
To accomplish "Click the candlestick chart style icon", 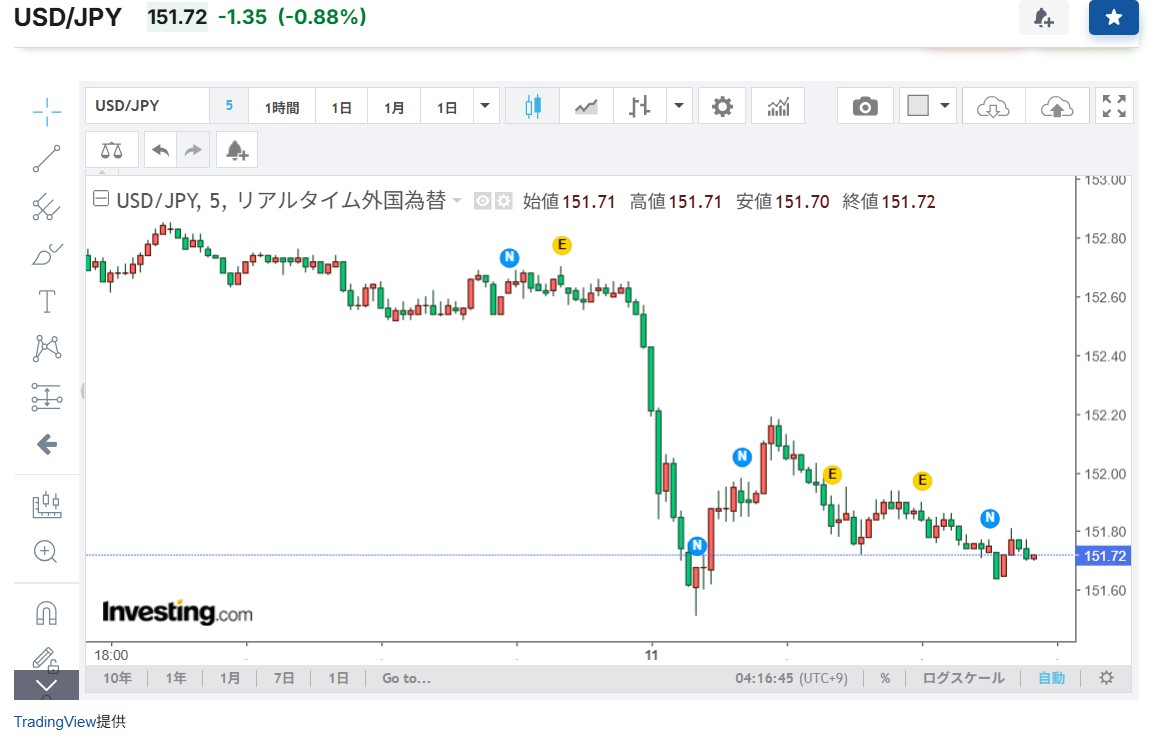I will [532, 106].
